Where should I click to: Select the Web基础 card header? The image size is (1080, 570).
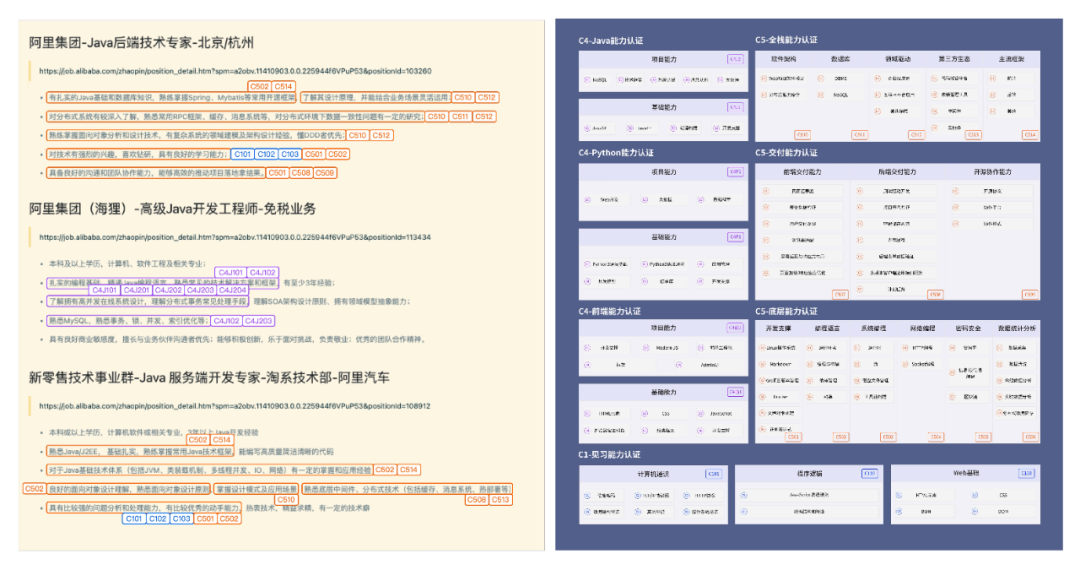pos(966,474)
